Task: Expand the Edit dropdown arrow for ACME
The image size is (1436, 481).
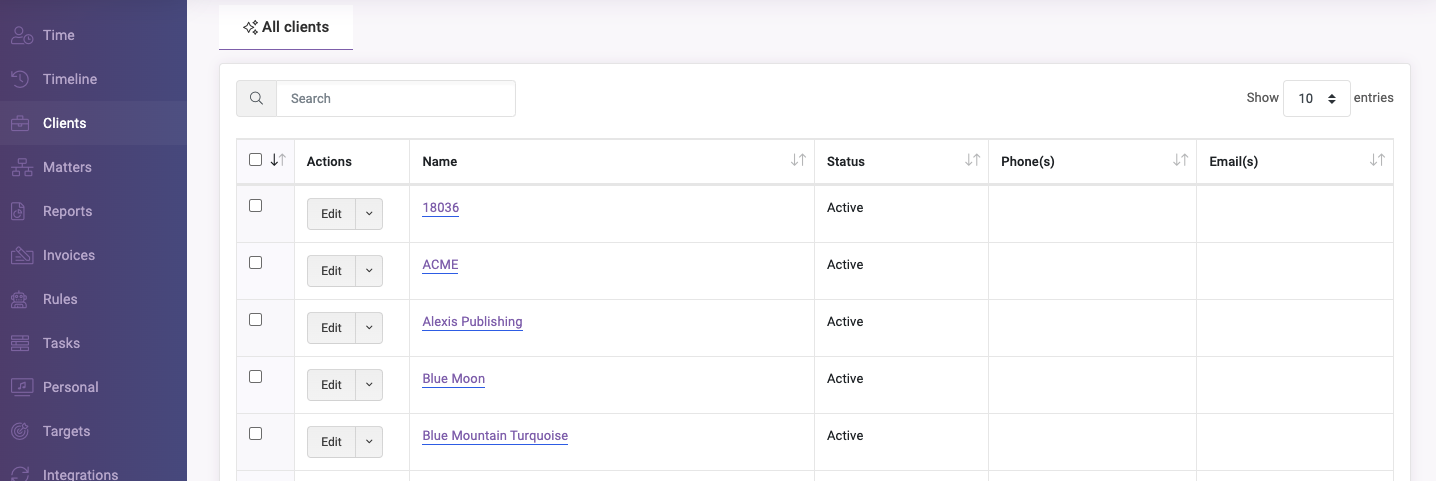Action: [x=369, y=271]
